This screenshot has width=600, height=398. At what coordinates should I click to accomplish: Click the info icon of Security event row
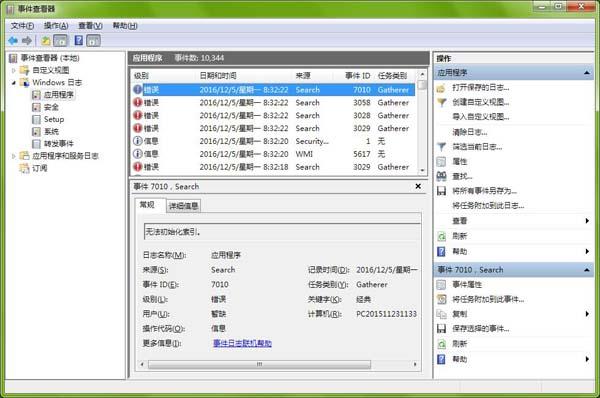137,141
